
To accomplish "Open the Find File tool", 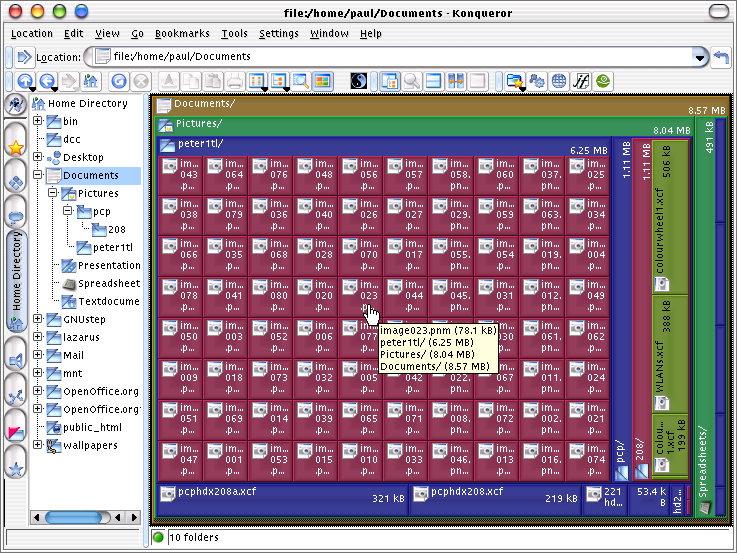I will (x=412, y=81).
